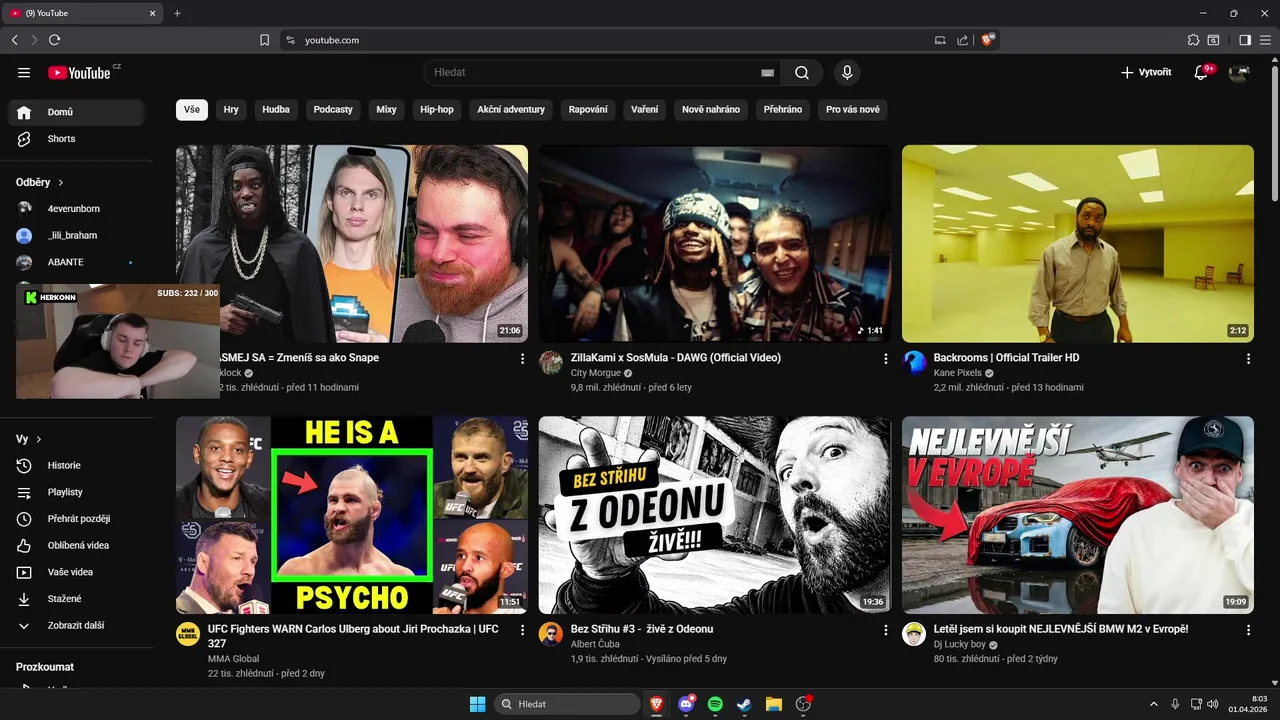This screenshot has width=1280, height=720.
Task: Open more options for UFC Fighters WARN video
Action: coord(522,630)
